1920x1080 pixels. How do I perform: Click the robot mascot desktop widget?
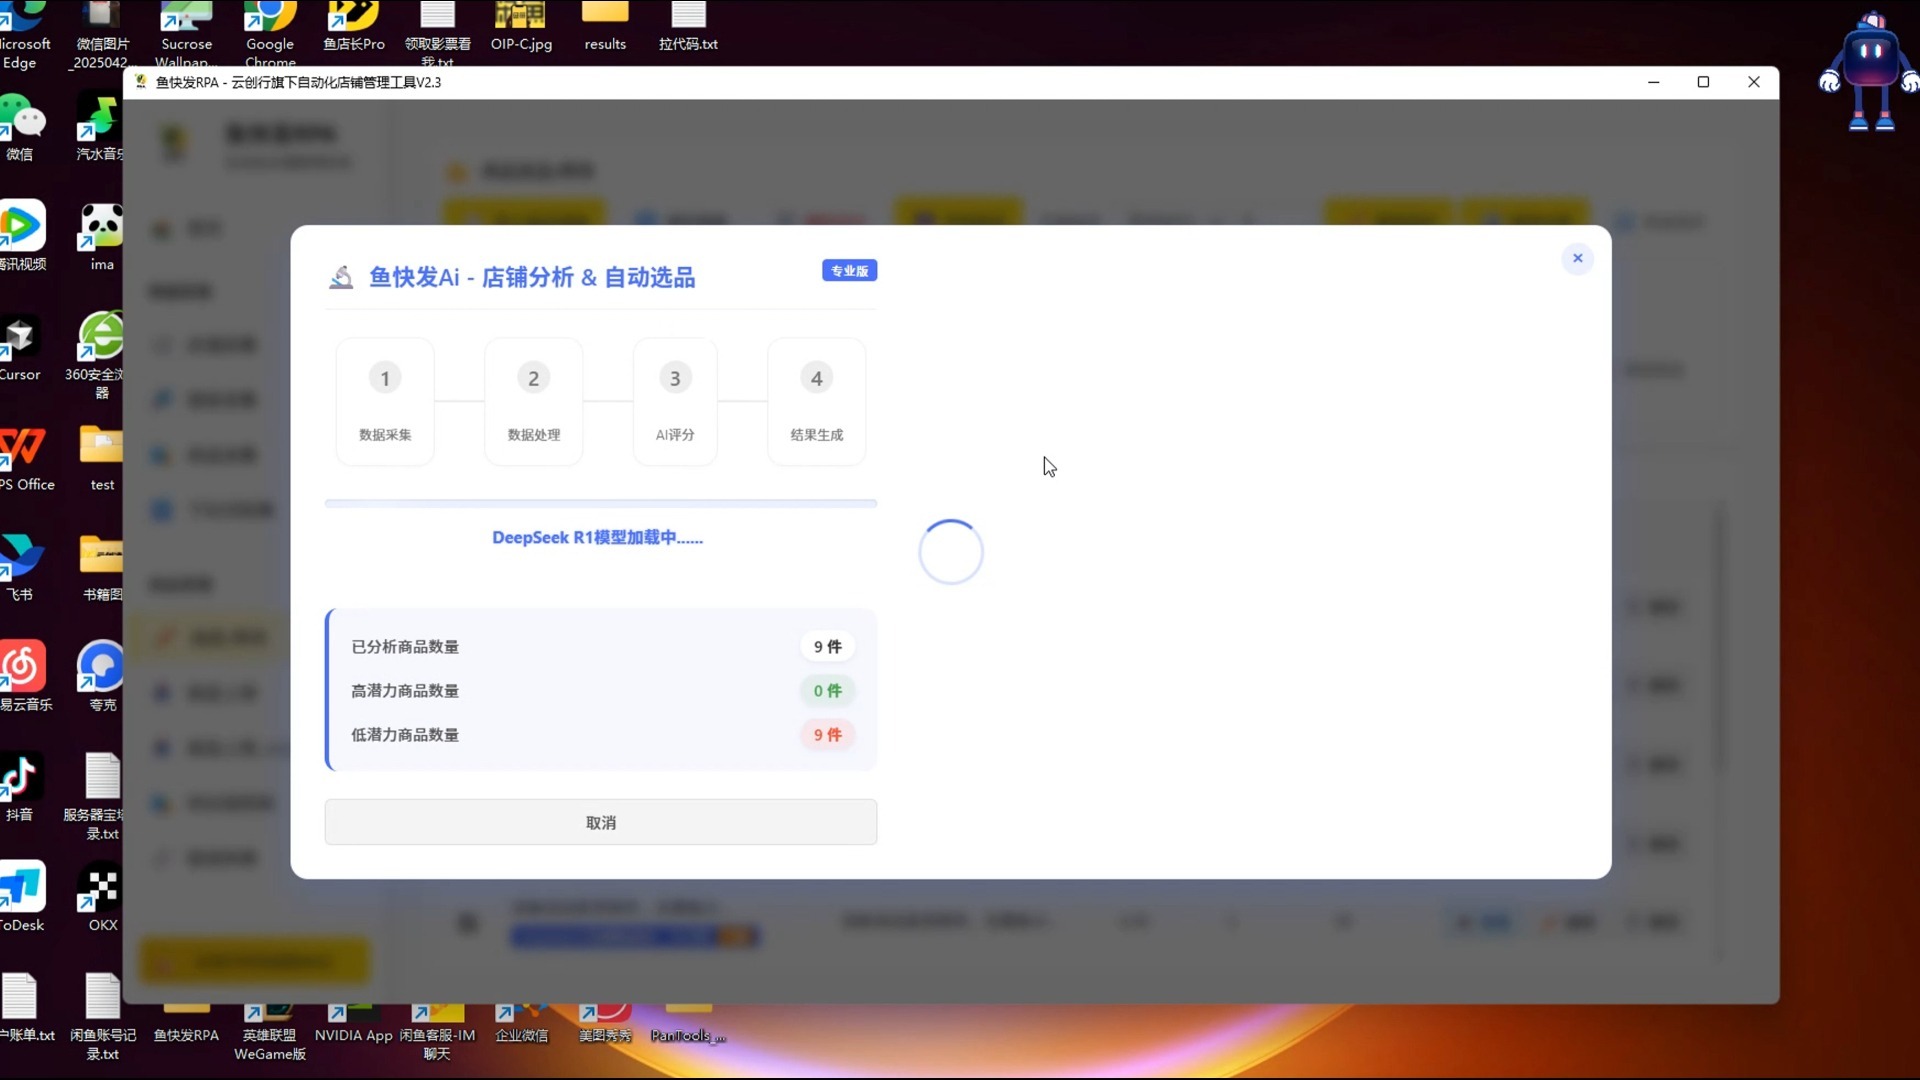[1869, 72]
